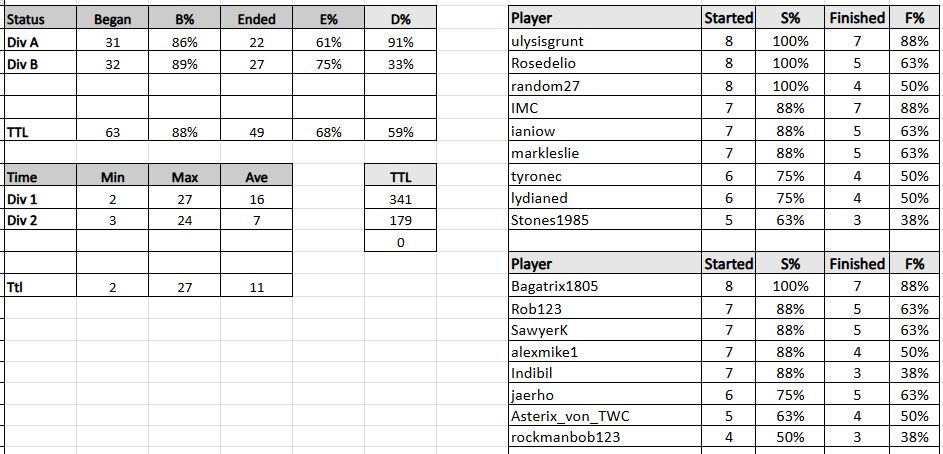This screenshot has width=943, height=454.
Task: Select Div B Began value 32
Action: tap(112, 64)
